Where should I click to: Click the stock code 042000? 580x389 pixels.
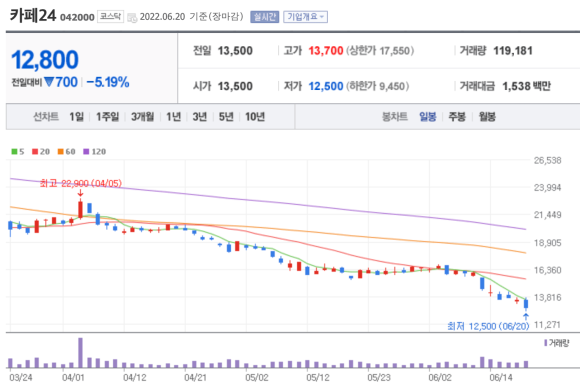(77, 17)
